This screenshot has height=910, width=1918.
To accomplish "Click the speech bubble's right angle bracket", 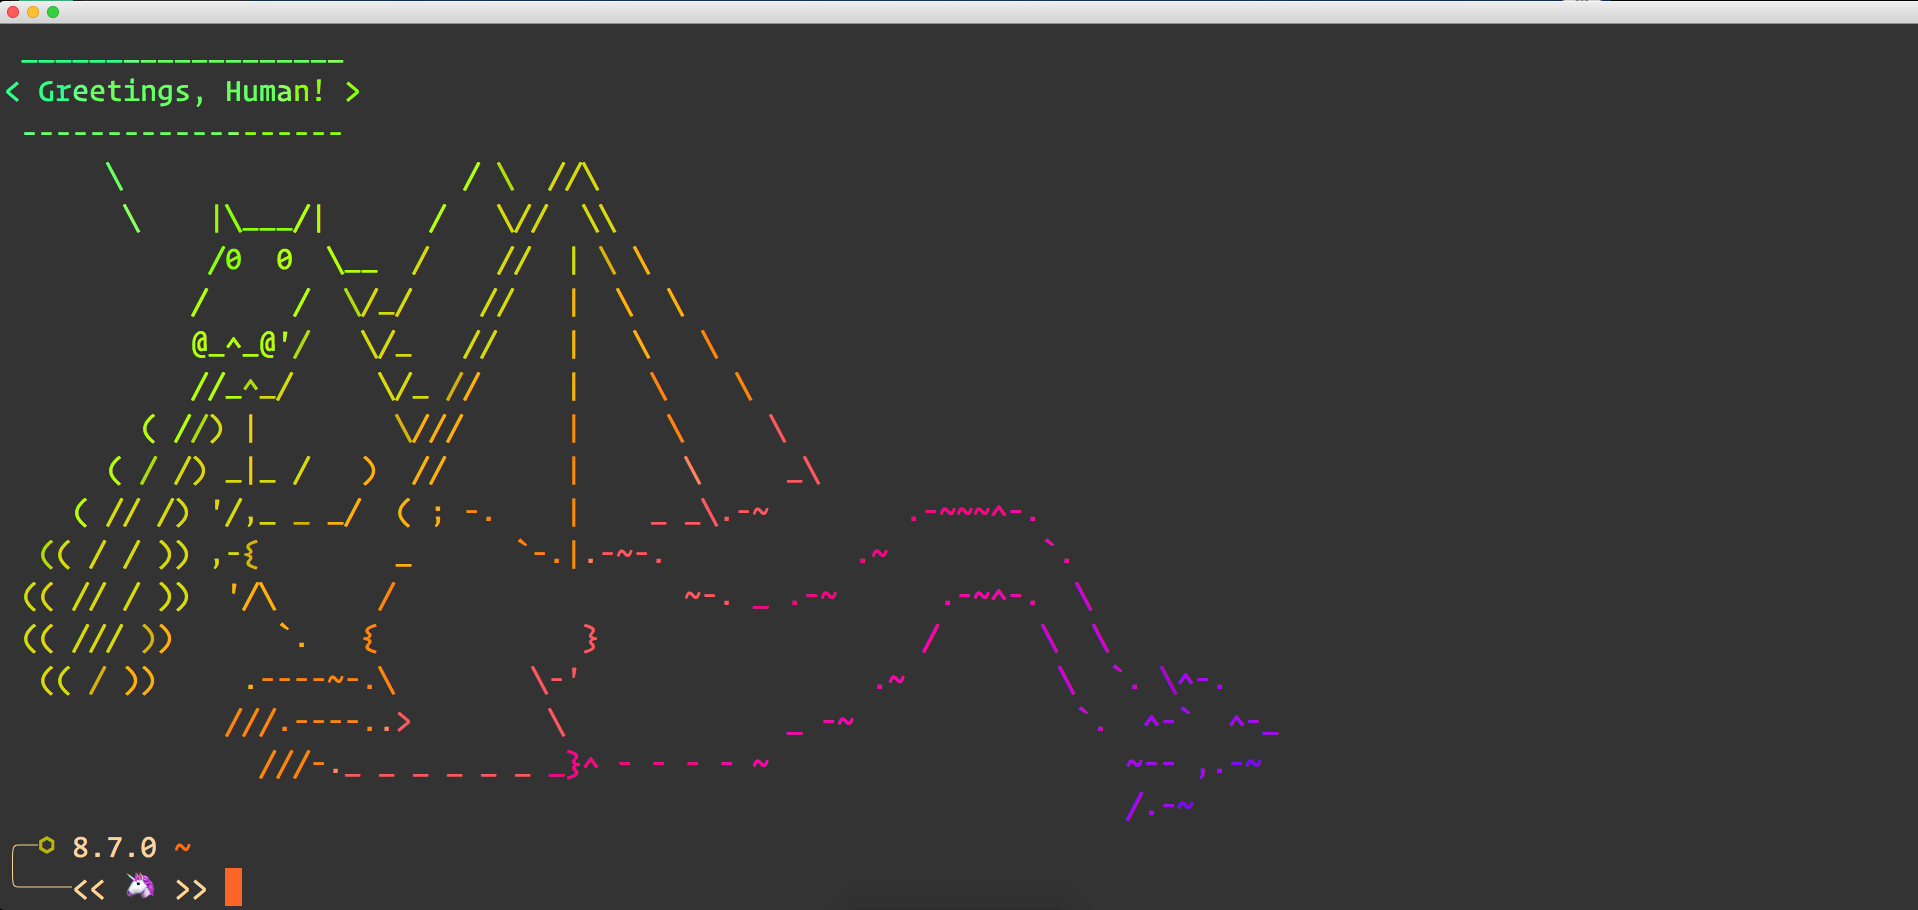I will tap(352, 92).
